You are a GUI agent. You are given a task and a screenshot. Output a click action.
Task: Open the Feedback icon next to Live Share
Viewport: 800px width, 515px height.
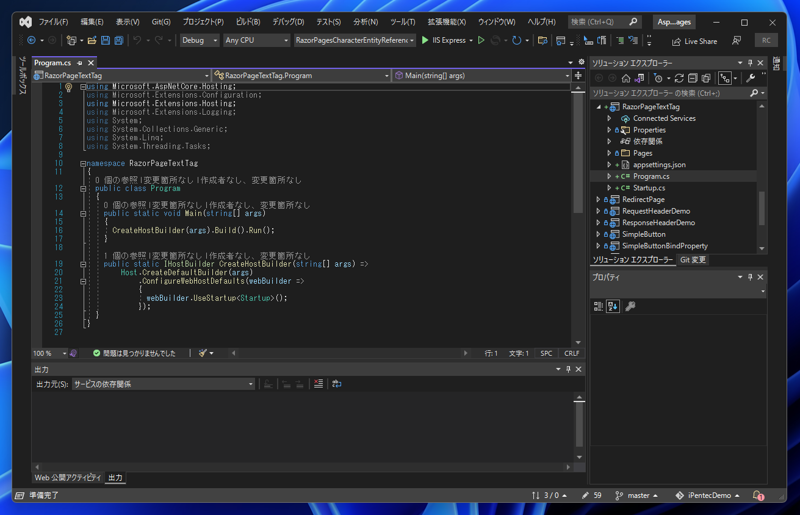coord(736,40)
